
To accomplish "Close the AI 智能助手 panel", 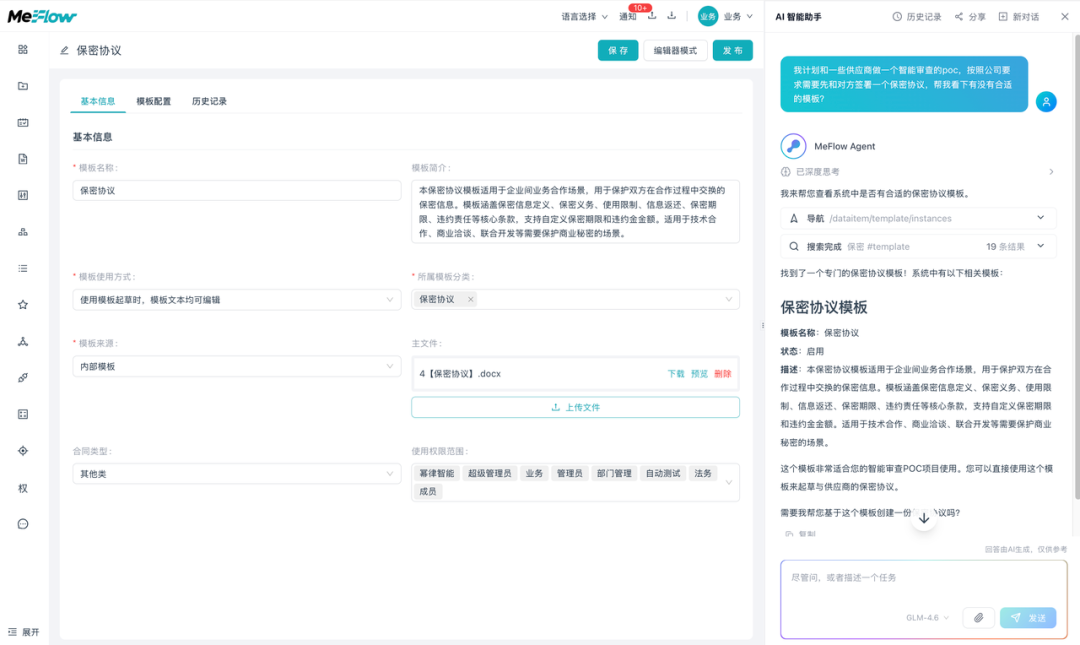I will [x=1064, y=17].
